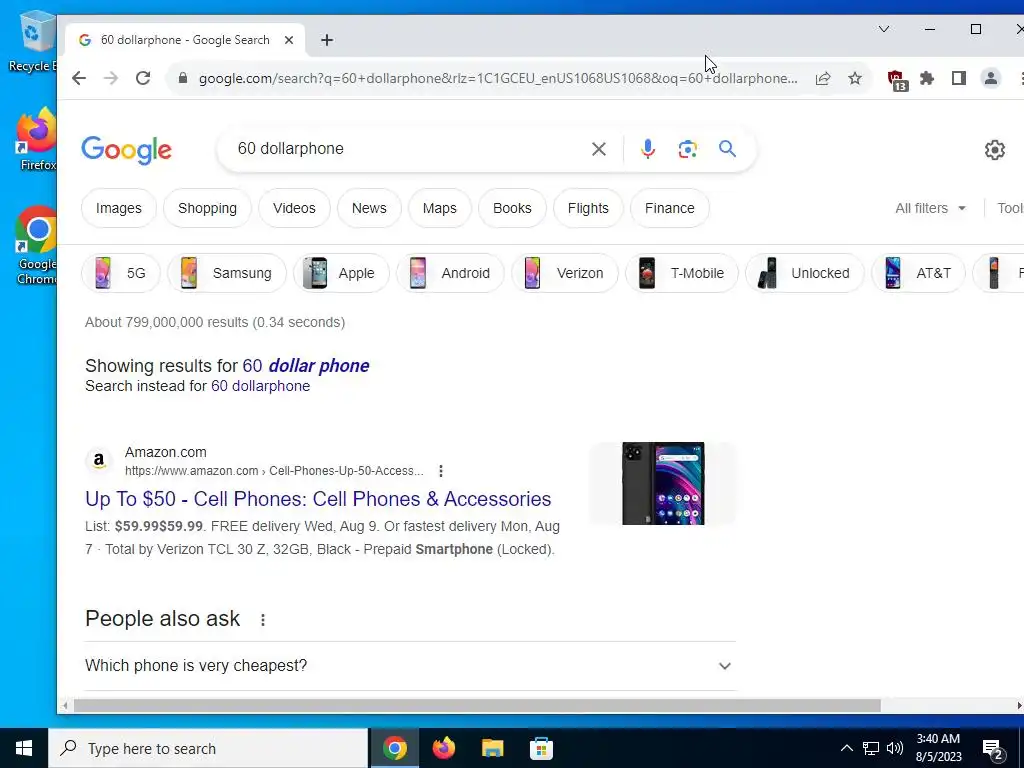Select the Apple filter chip

point(341,273)
